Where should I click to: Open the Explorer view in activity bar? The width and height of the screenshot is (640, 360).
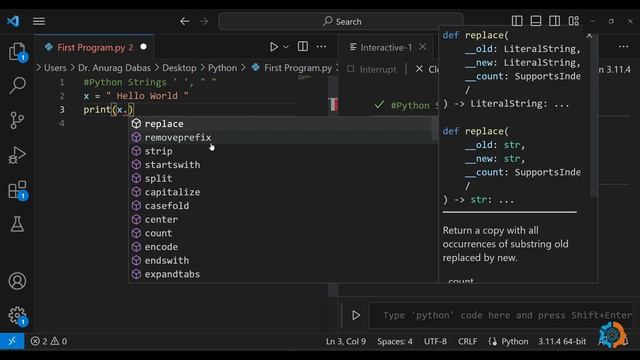click(x=17, y=52)
